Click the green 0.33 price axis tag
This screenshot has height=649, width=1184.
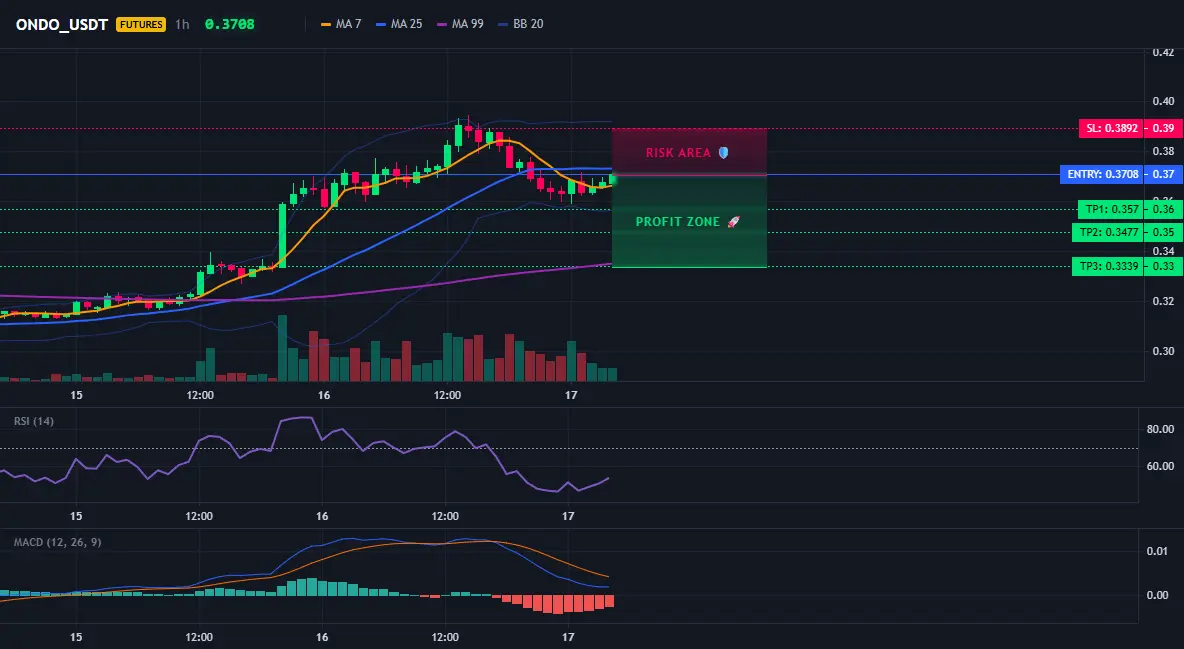click(1163, 266)
